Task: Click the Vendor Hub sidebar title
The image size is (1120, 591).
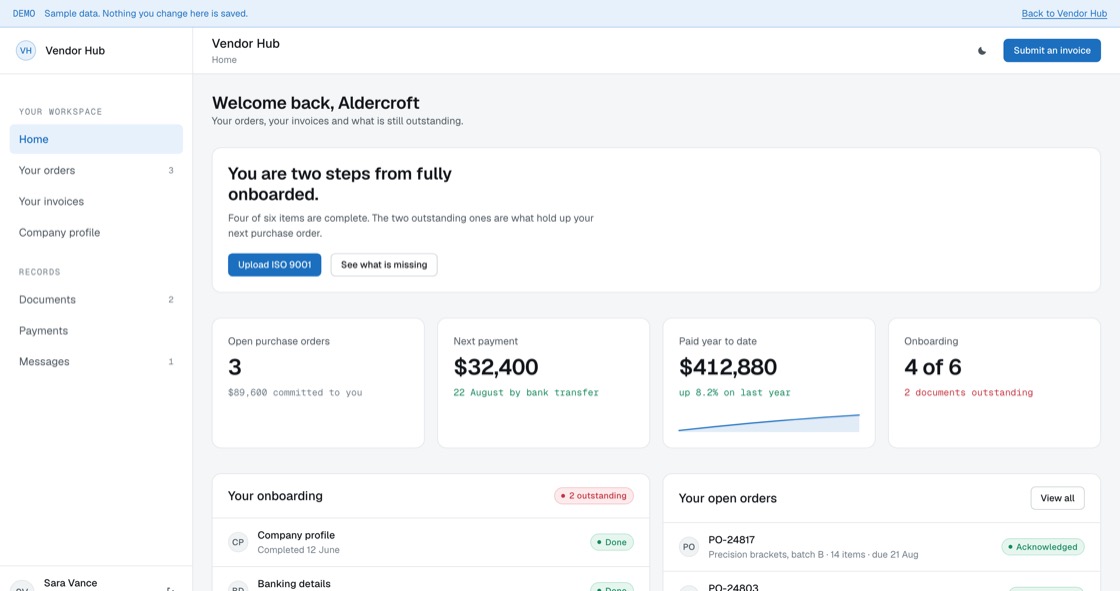Action: tap(75, 51)
